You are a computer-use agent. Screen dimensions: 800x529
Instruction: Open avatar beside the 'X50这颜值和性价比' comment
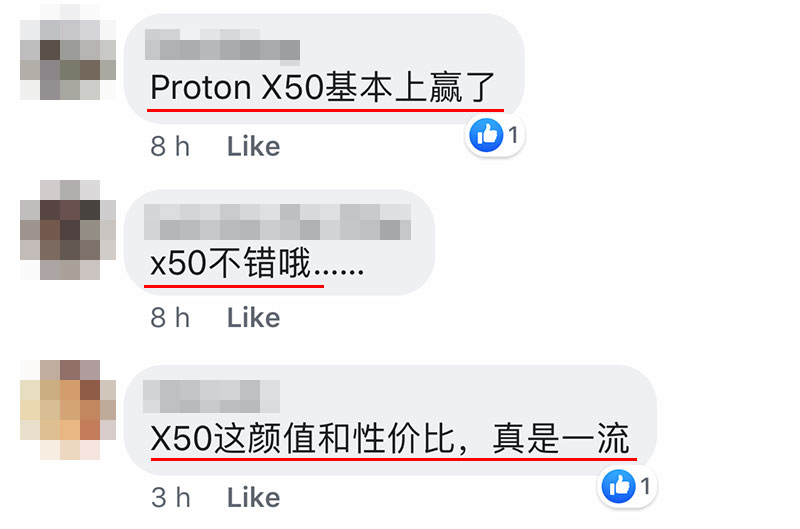68,410
